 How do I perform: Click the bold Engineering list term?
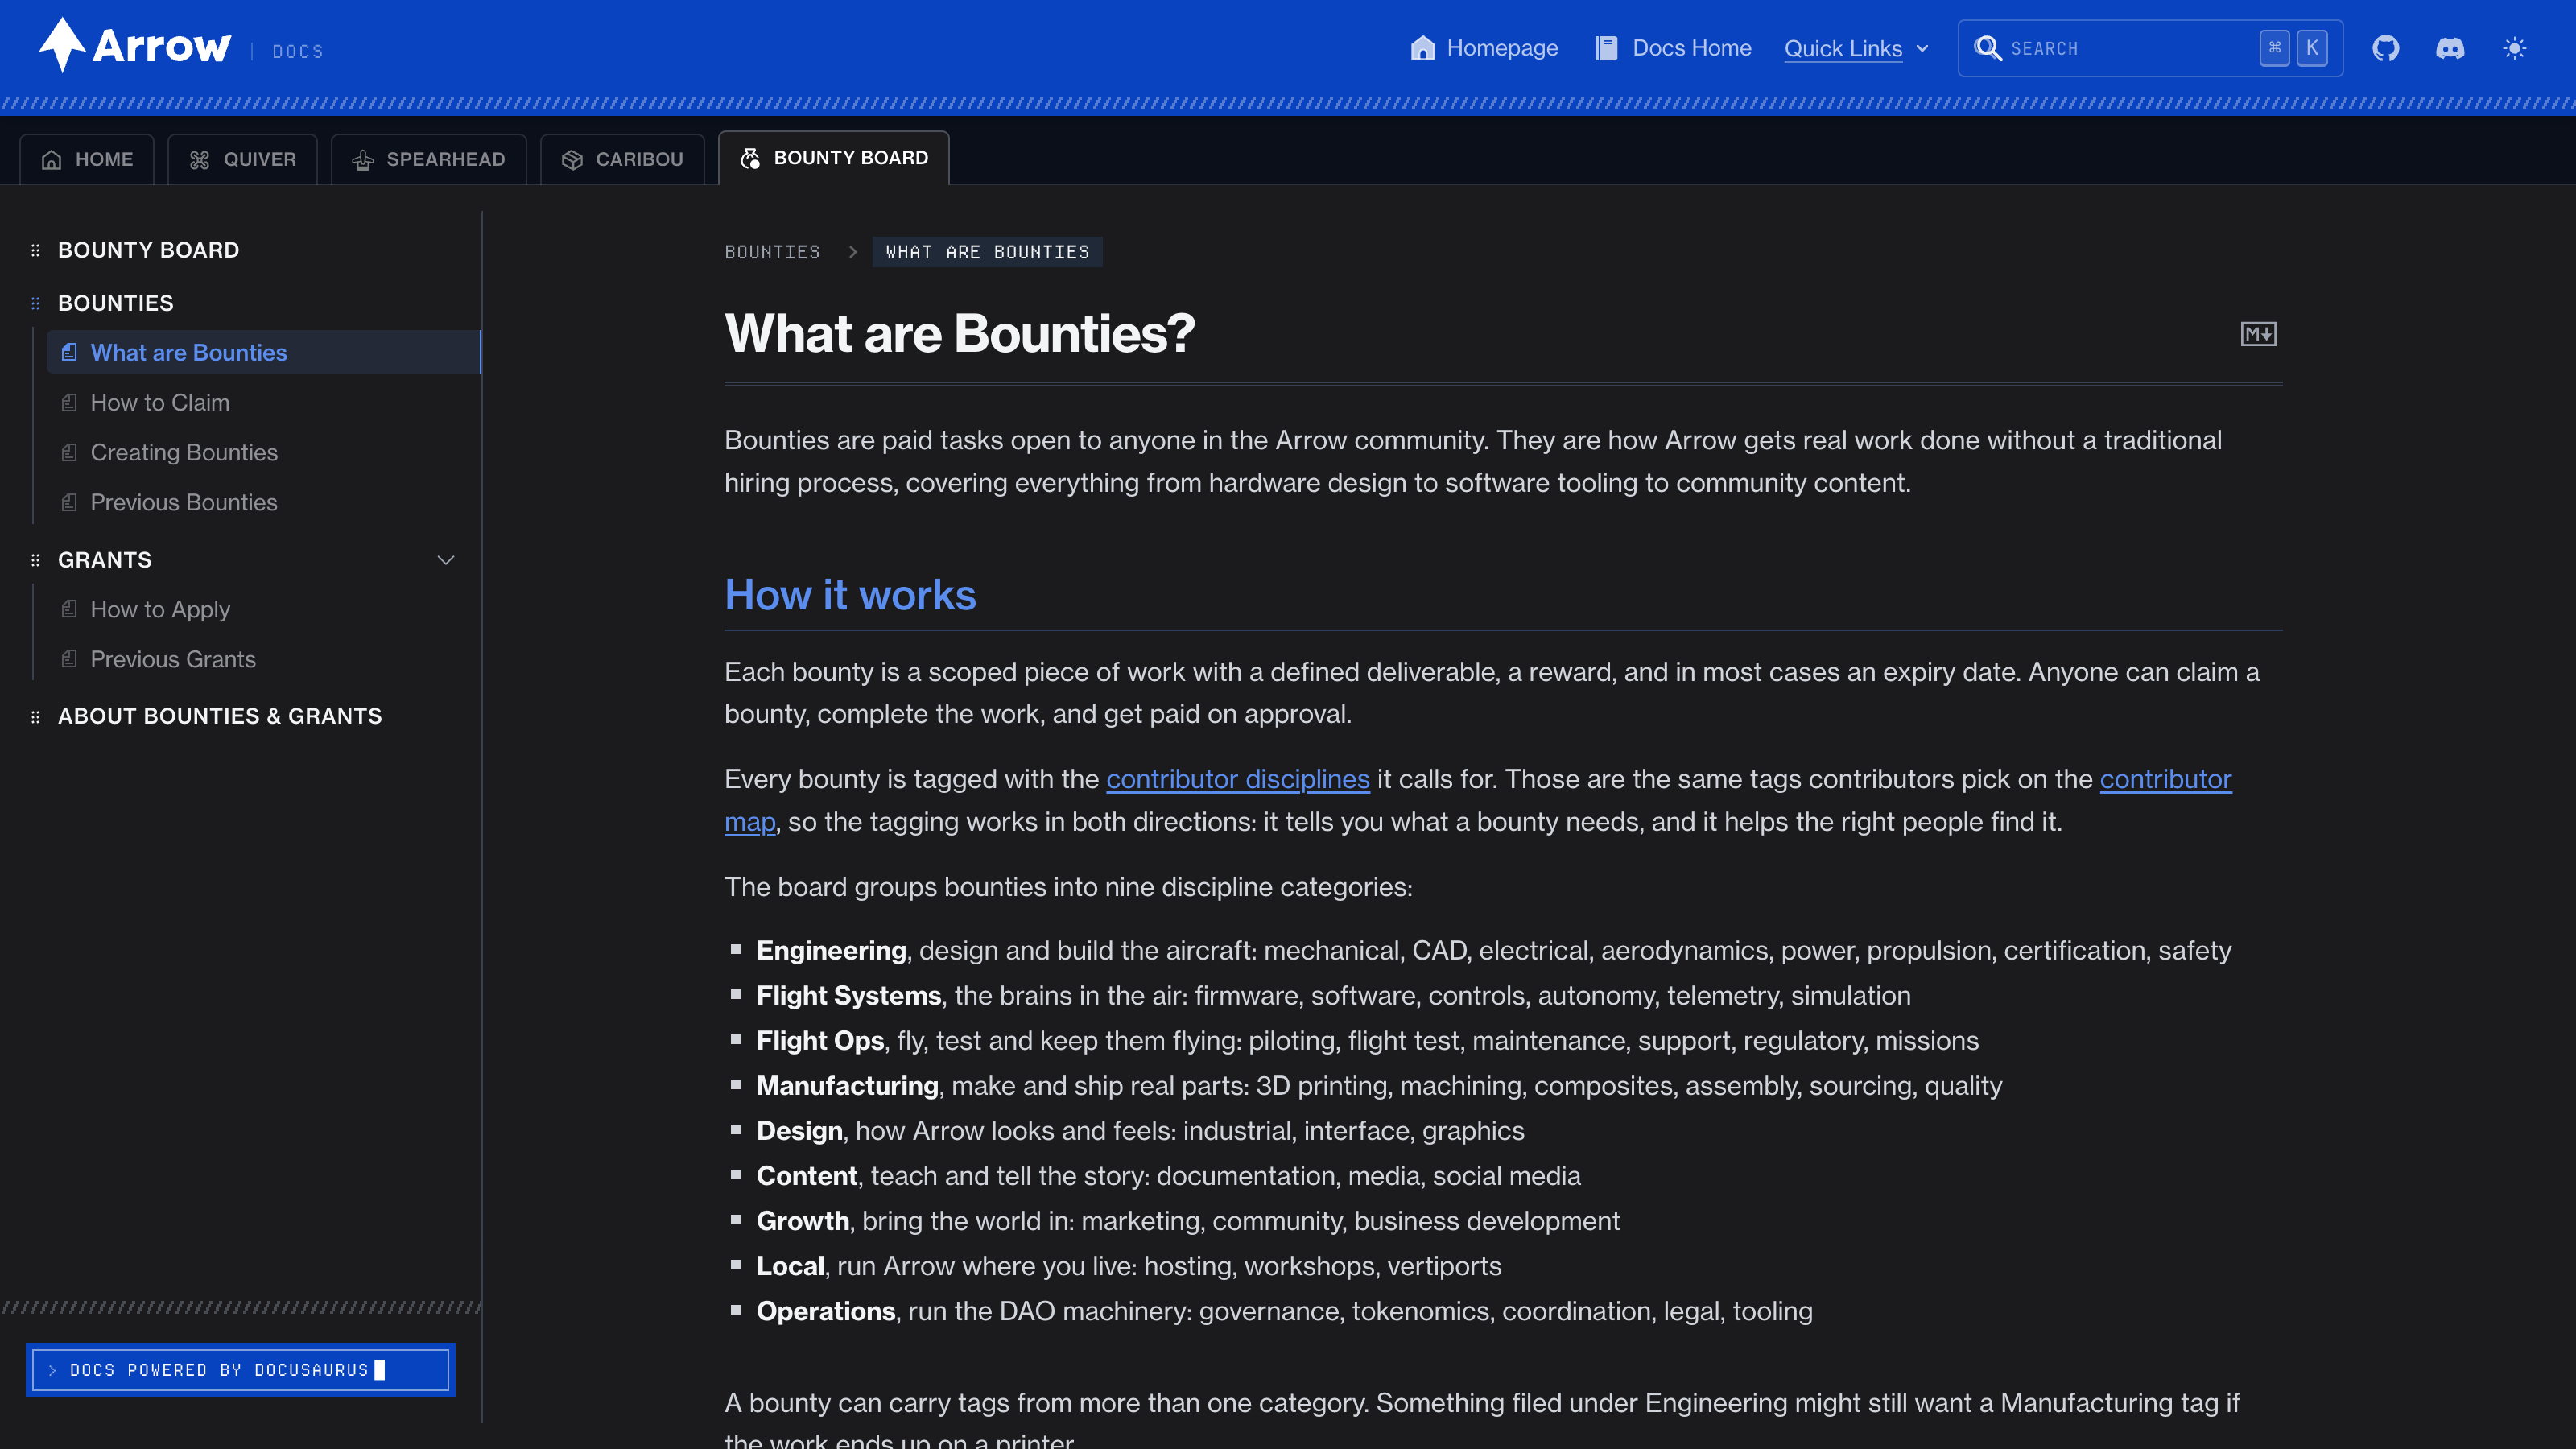(x=831, y=950)
